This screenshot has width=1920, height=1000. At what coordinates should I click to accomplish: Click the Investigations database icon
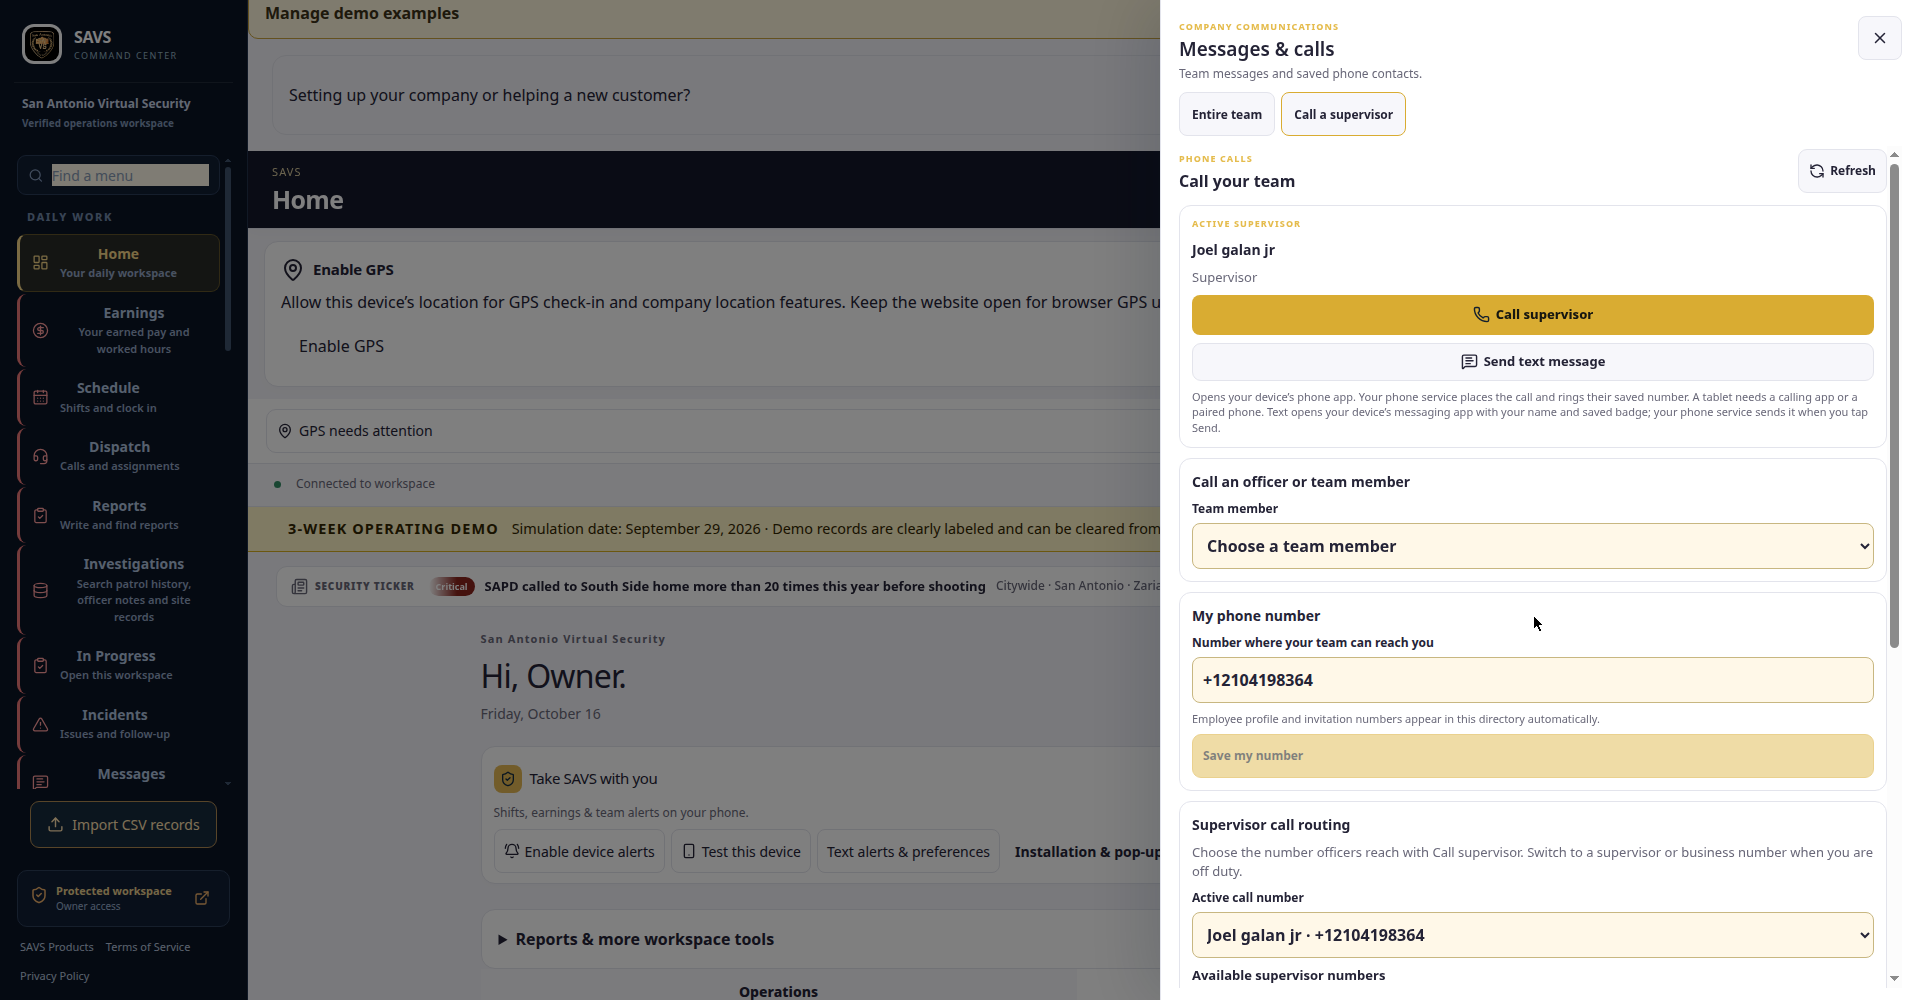pyautogui.click(x=41, y=590)
